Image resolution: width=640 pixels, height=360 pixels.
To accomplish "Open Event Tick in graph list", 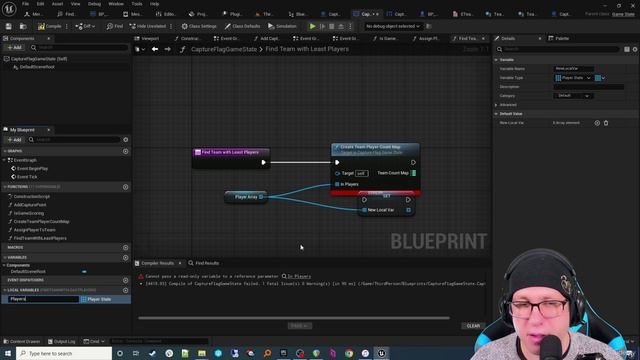I will (27, 177).
